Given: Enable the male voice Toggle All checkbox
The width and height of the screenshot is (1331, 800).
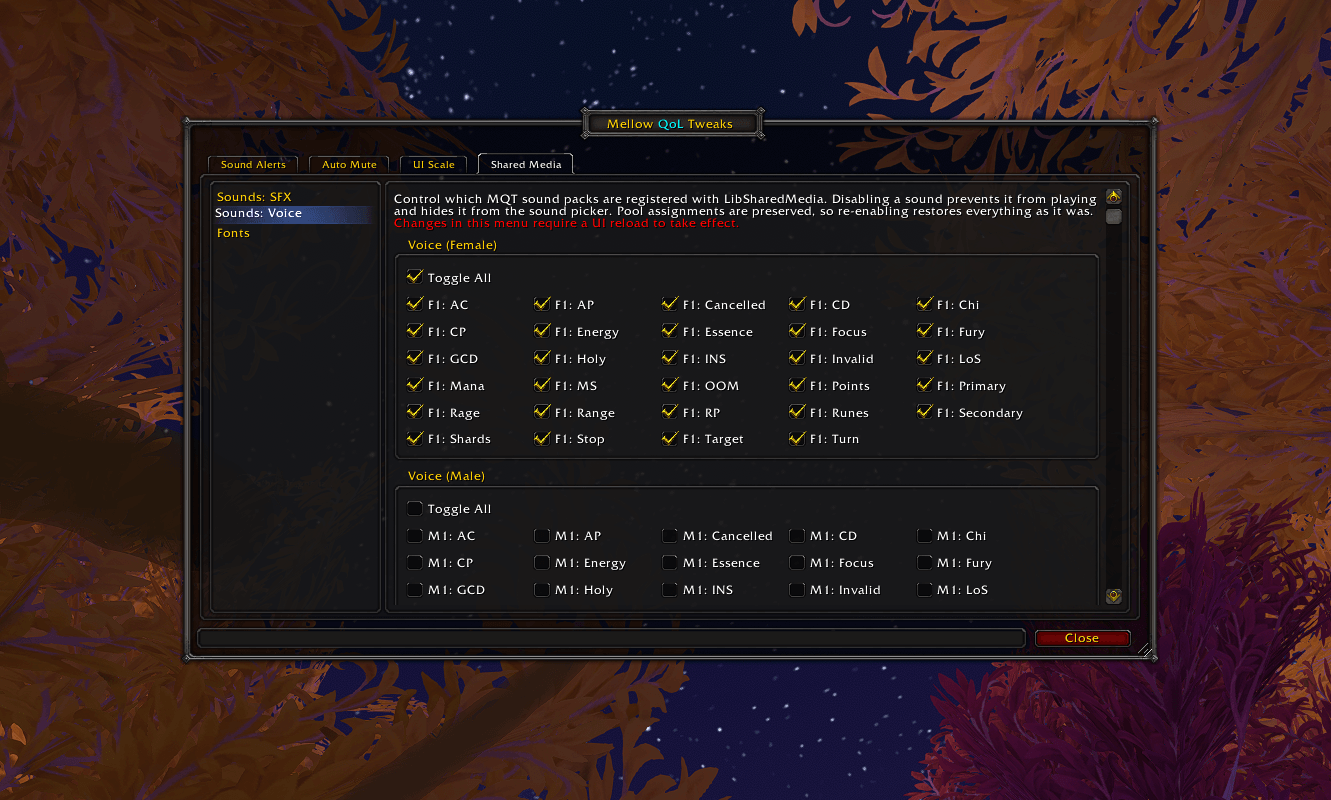Looking at the screenshot, I should pyautogui.click(x=415, y=508).
